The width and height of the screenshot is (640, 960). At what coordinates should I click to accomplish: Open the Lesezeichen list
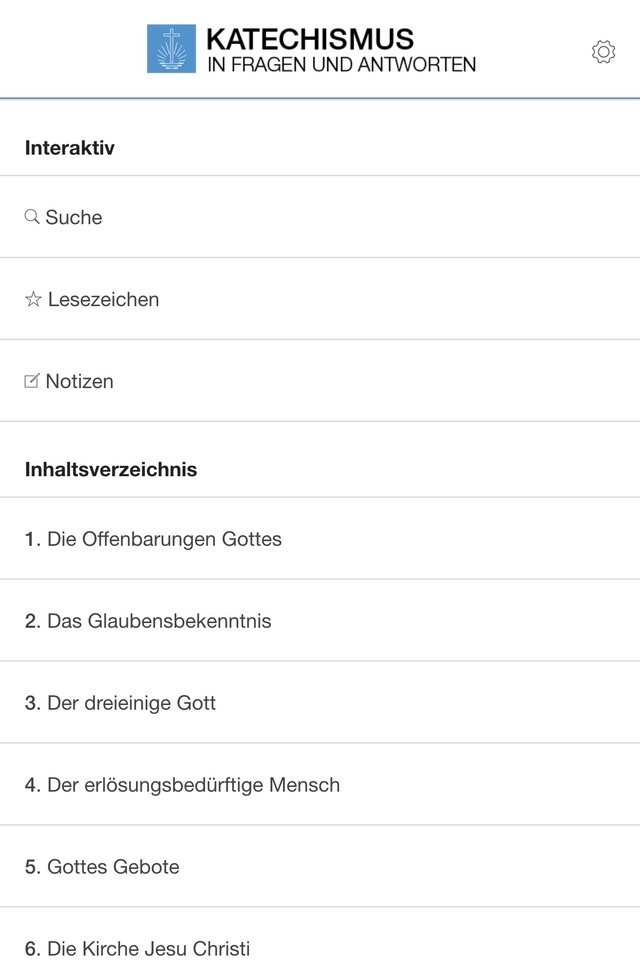point(320,299)
